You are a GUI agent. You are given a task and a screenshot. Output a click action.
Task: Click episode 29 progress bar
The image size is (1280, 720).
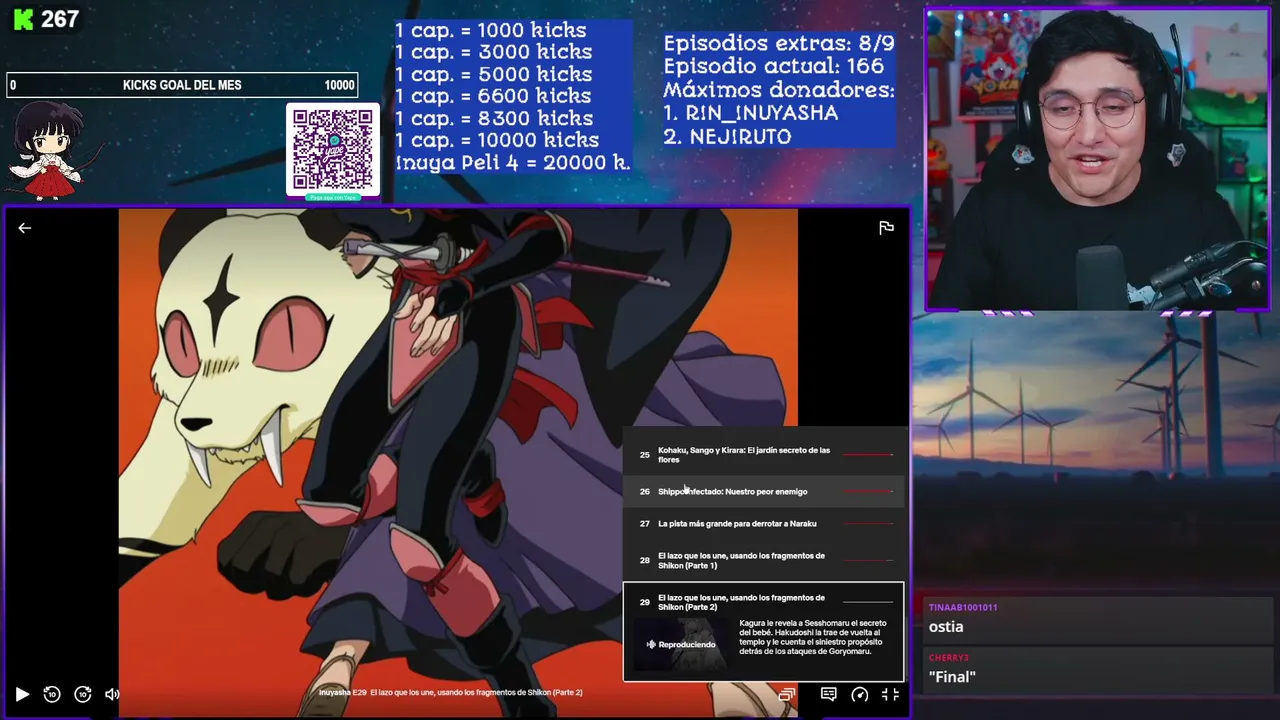[868, 602]
